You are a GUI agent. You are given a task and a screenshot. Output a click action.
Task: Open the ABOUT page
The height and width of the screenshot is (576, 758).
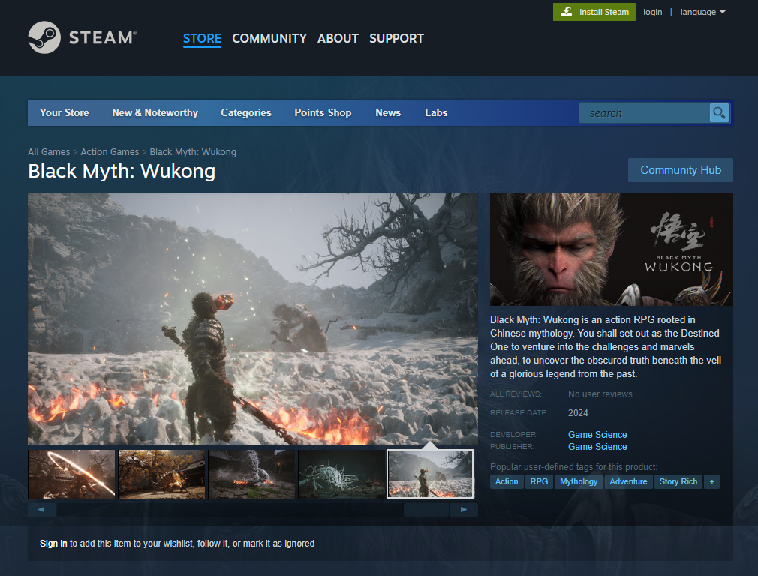click(338, 39)
